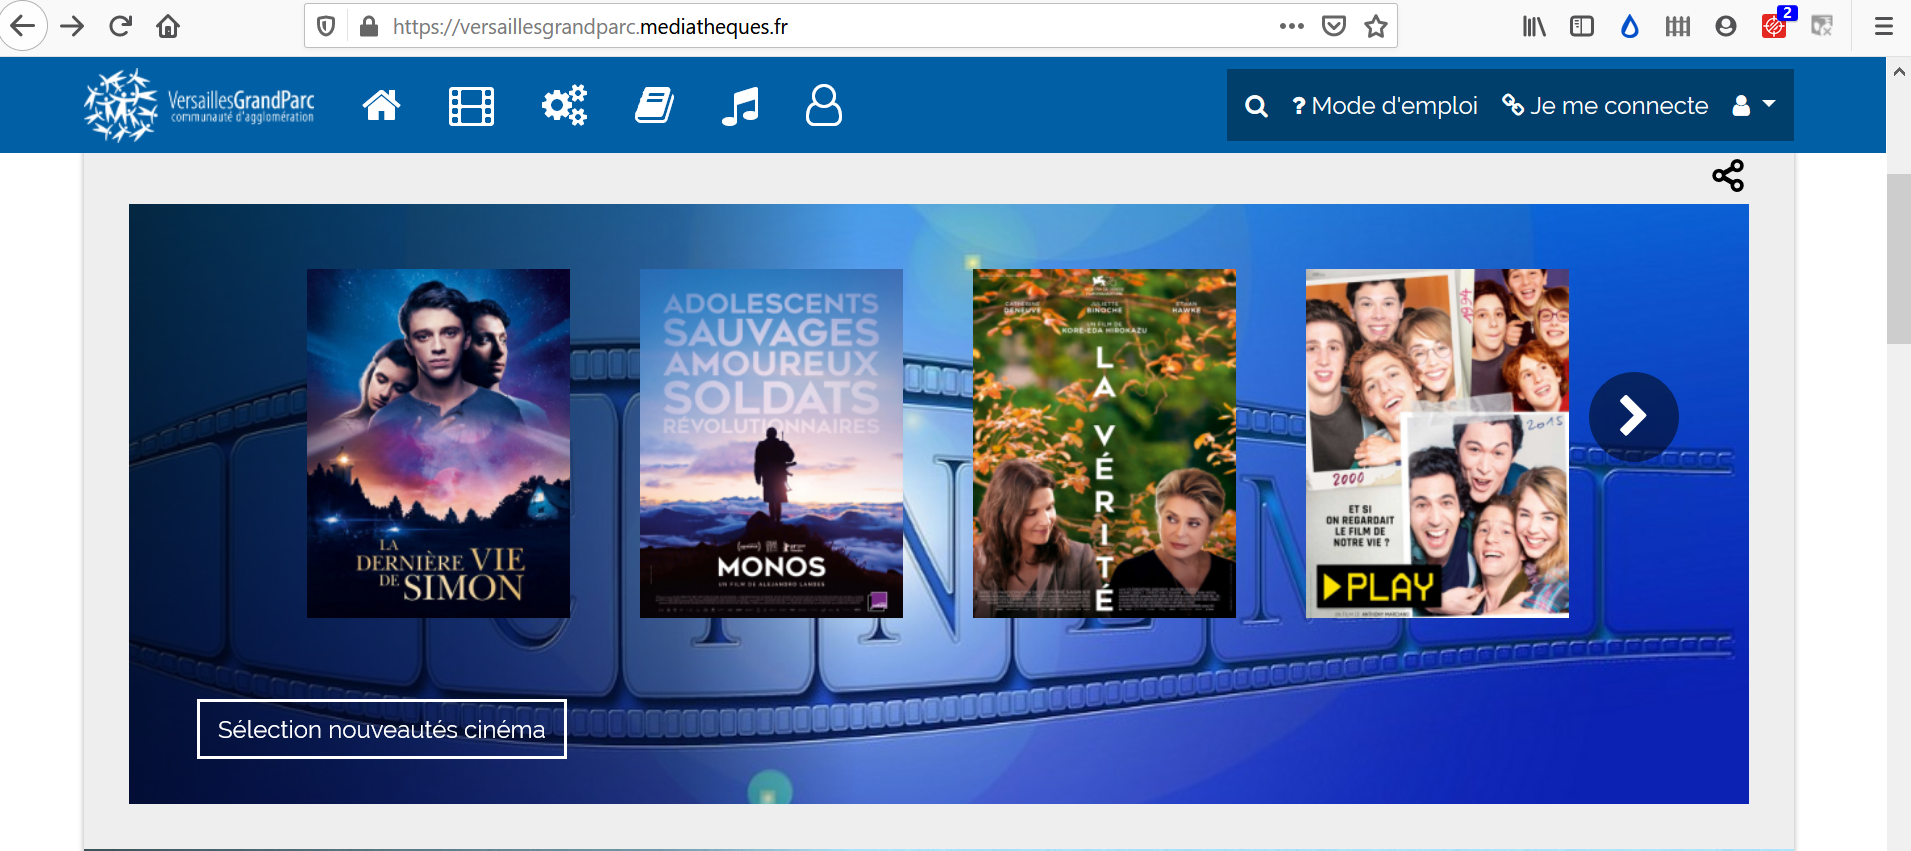The image size is (1911, 851).
Task: Save page to Pocket icon
Action: tap(1334, 26)
